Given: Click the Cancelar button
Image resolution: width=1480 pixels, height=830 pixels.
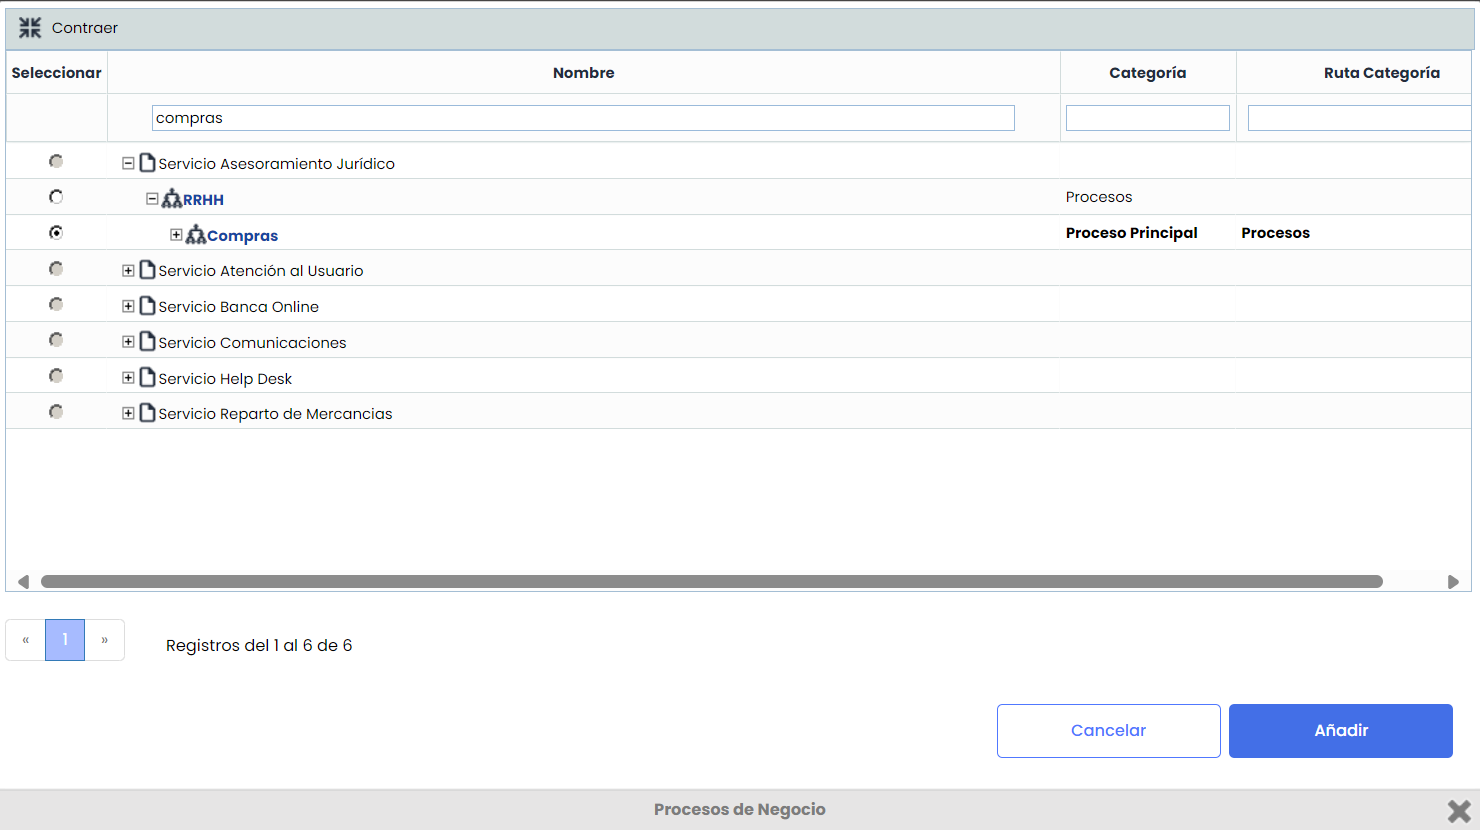Looking at the screenshot, I should (1108, 731).
